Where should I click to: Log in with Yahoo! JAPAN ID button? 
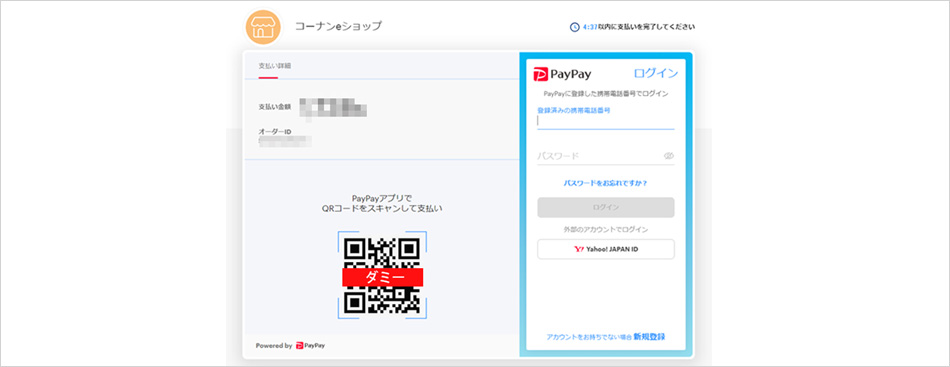pyautogui.click(x=605, y=249)
